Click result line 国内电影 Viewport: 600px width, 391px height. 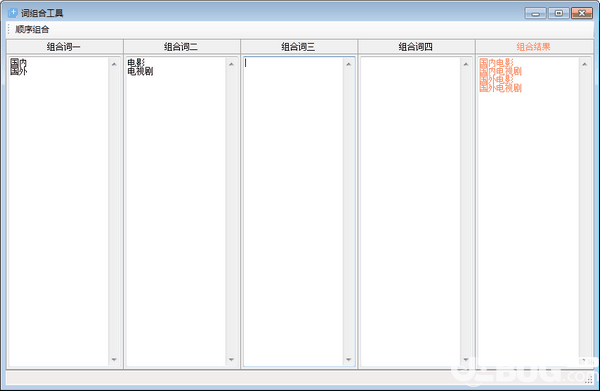[496, 62]
